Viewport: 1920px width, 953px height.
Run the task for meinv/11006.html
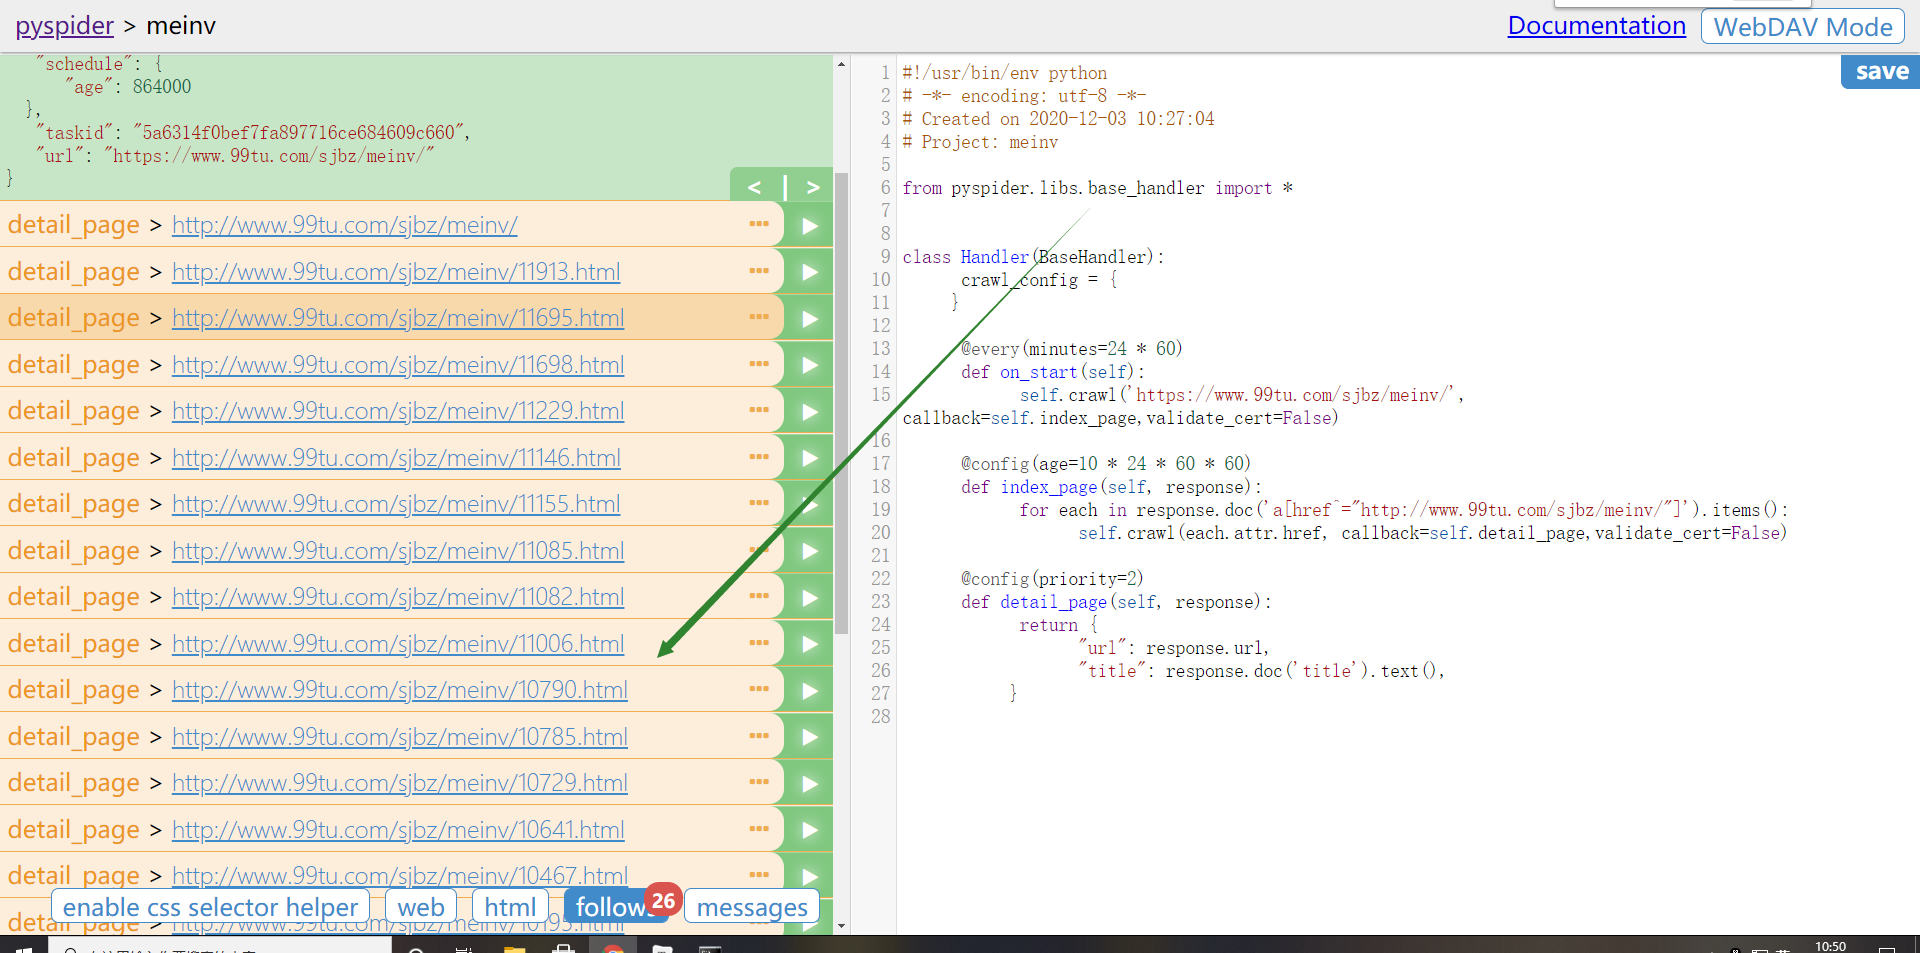pos(809,644)
